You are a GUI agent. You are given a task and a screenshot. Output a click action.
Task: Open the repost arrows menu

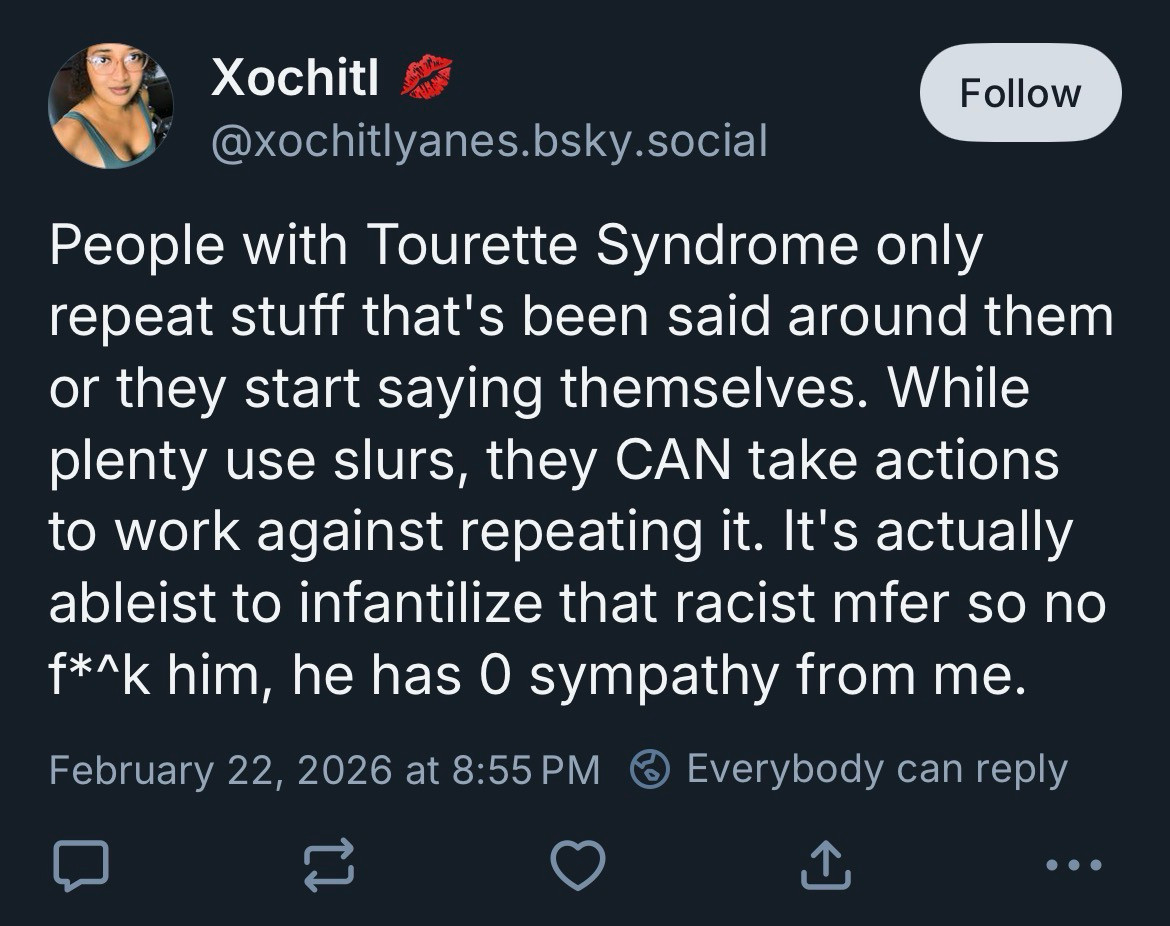pos(329,864)
